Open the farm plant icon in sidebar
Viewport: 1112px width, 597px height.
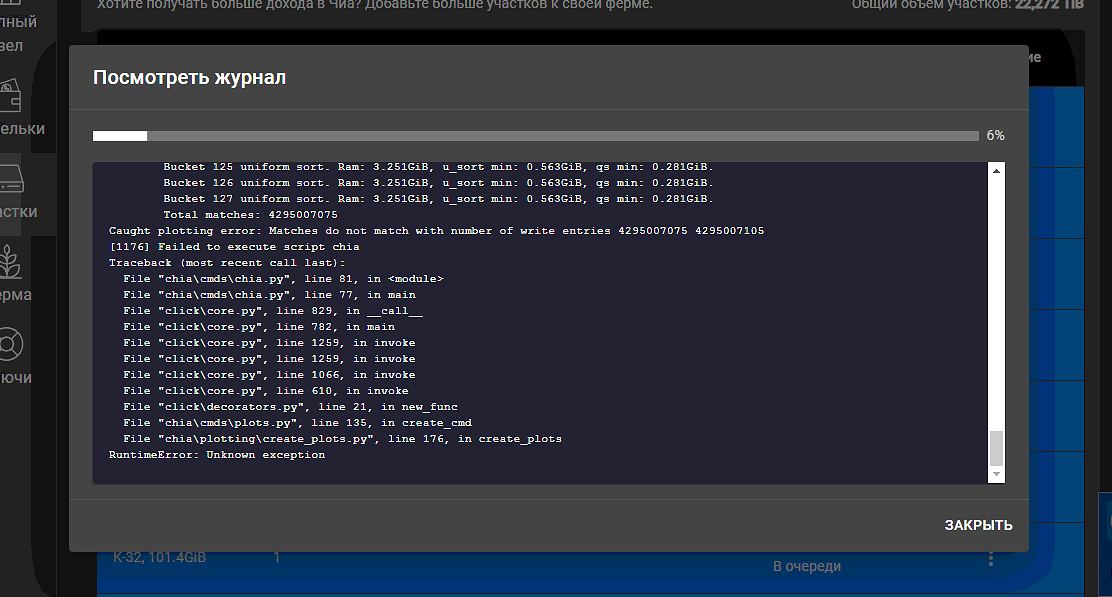(x=10, y=261)
